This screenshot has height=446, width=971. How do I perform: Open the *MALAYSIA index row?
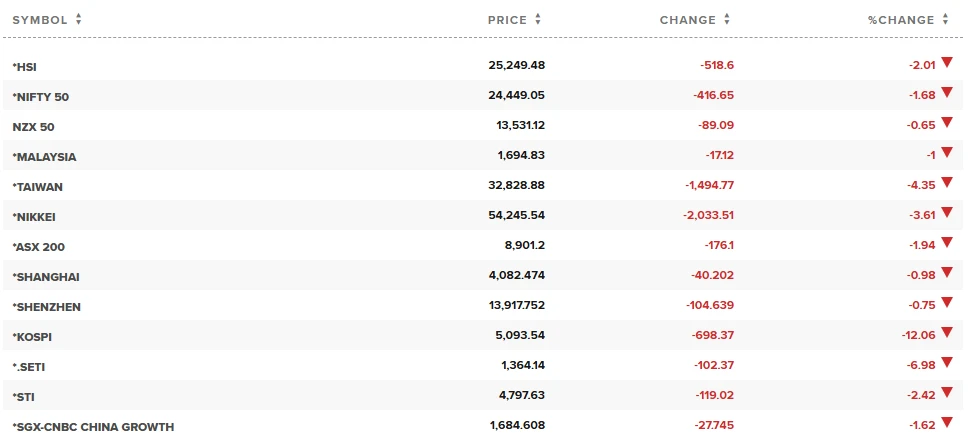pos(44,156)
